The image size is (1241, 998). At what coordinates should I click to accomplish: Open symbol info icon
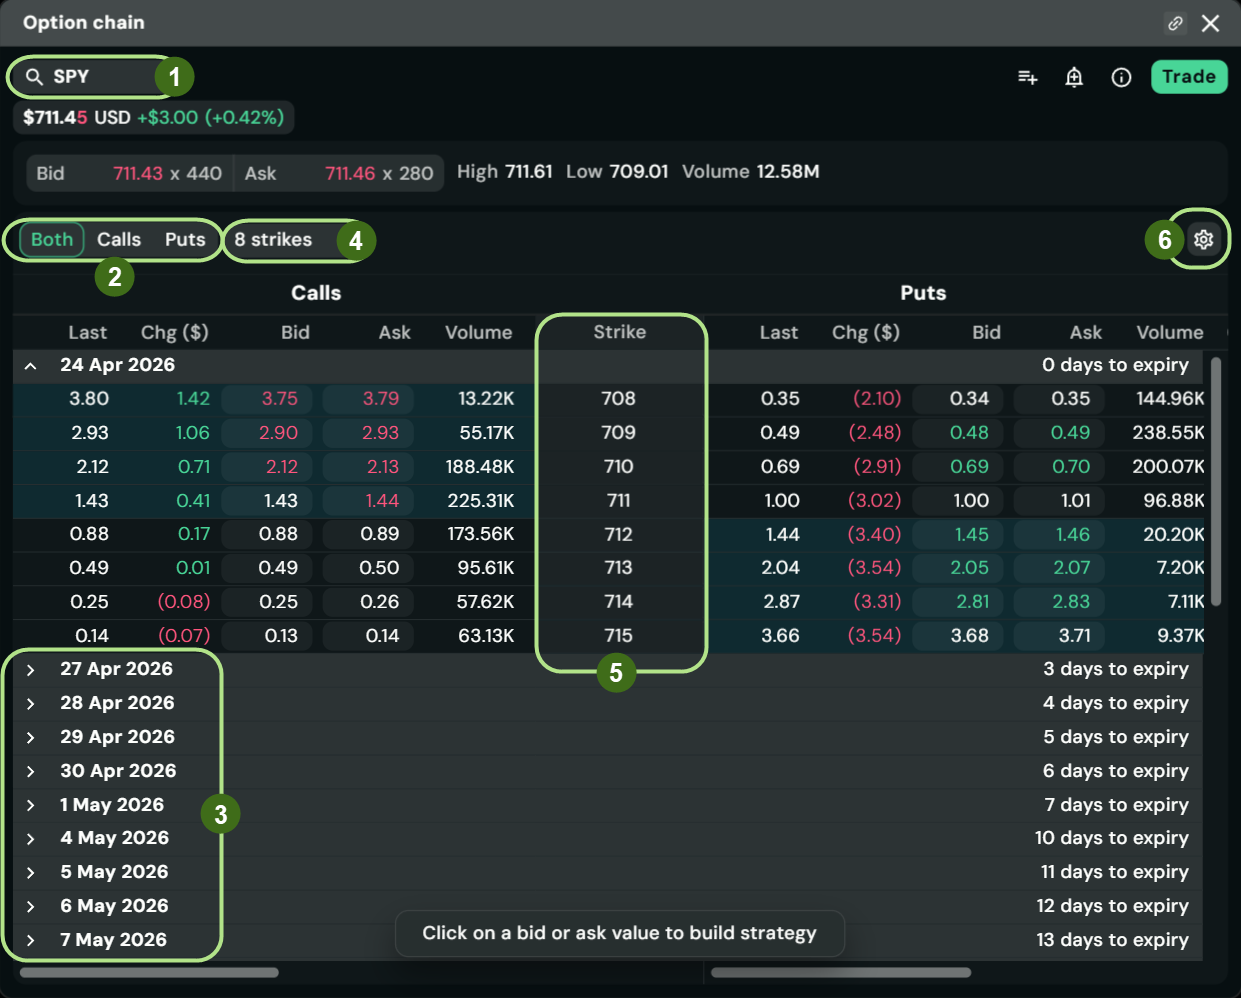(x=1122, y=77)
